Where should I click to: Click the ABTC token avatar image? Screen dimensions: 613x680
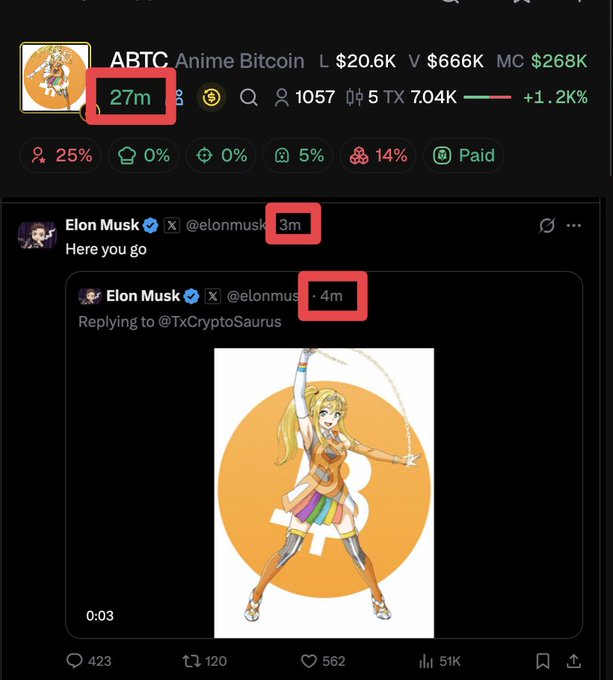click(55, 78)
